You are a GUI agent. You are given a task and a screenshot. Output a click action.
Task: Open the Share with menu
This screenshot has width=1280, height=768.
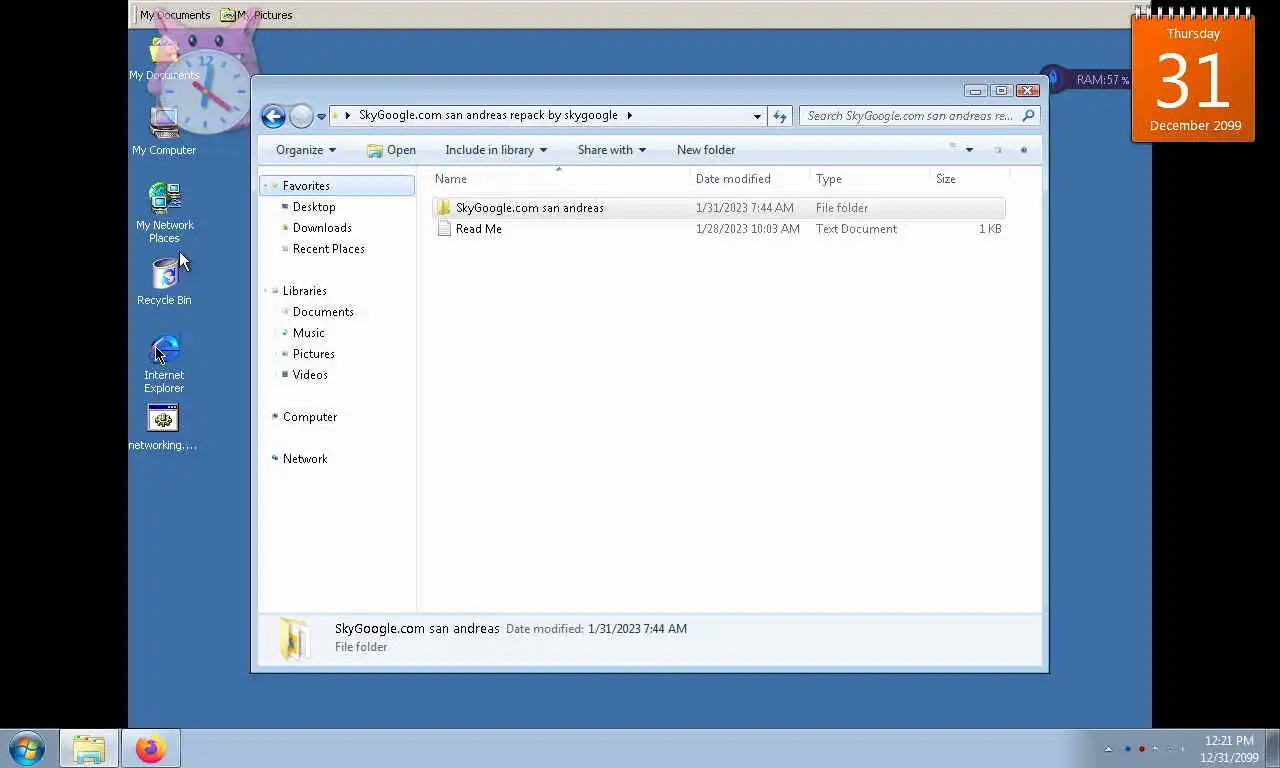(x=611, y=150)
